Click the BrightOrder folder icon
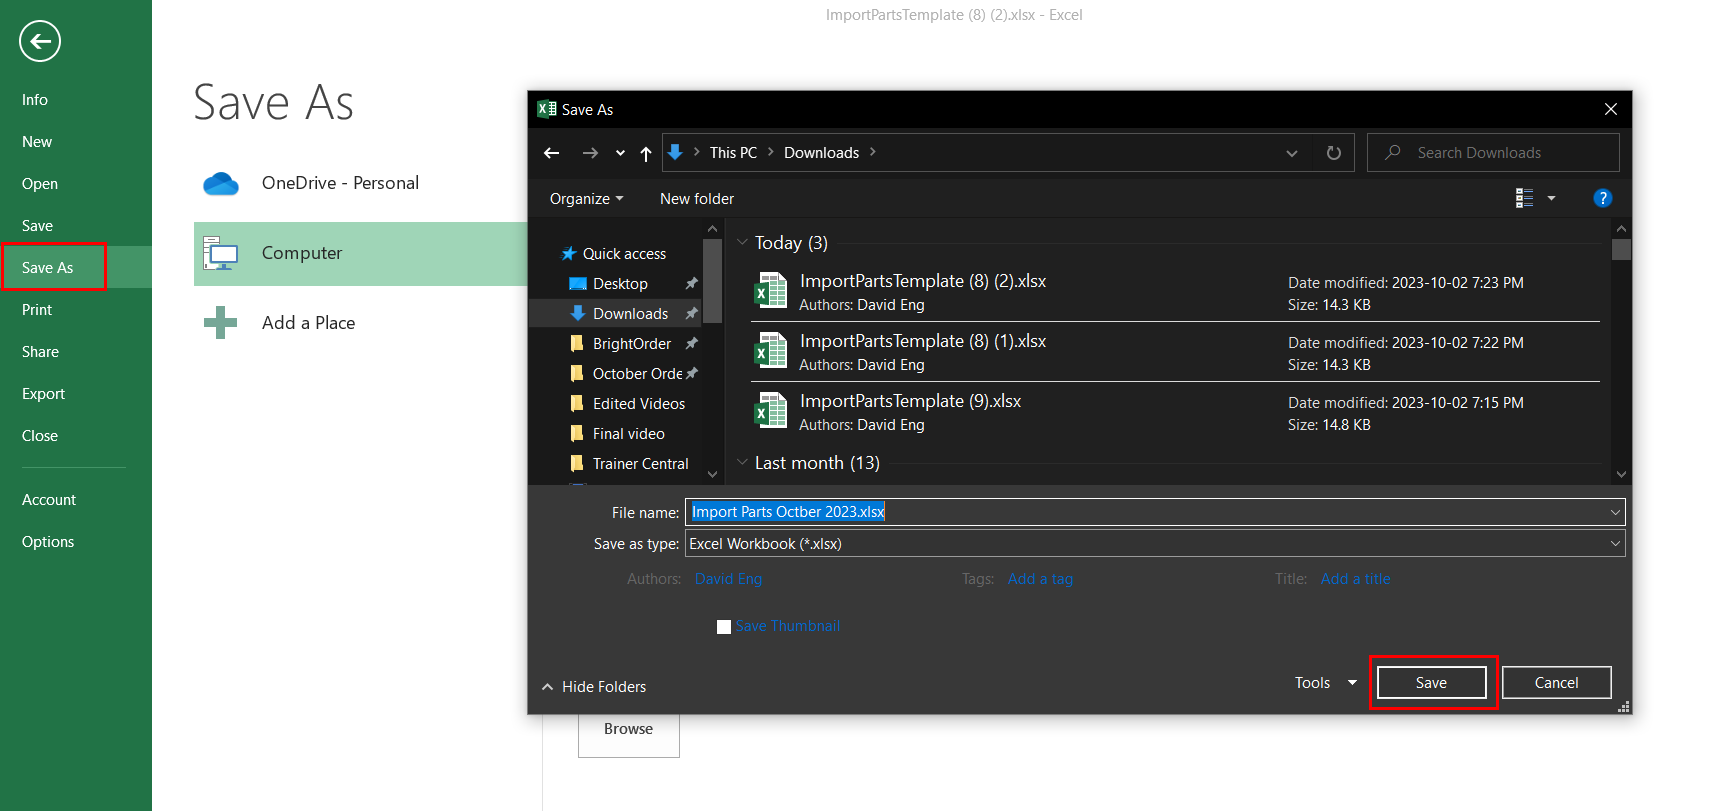 coord(577,343)
